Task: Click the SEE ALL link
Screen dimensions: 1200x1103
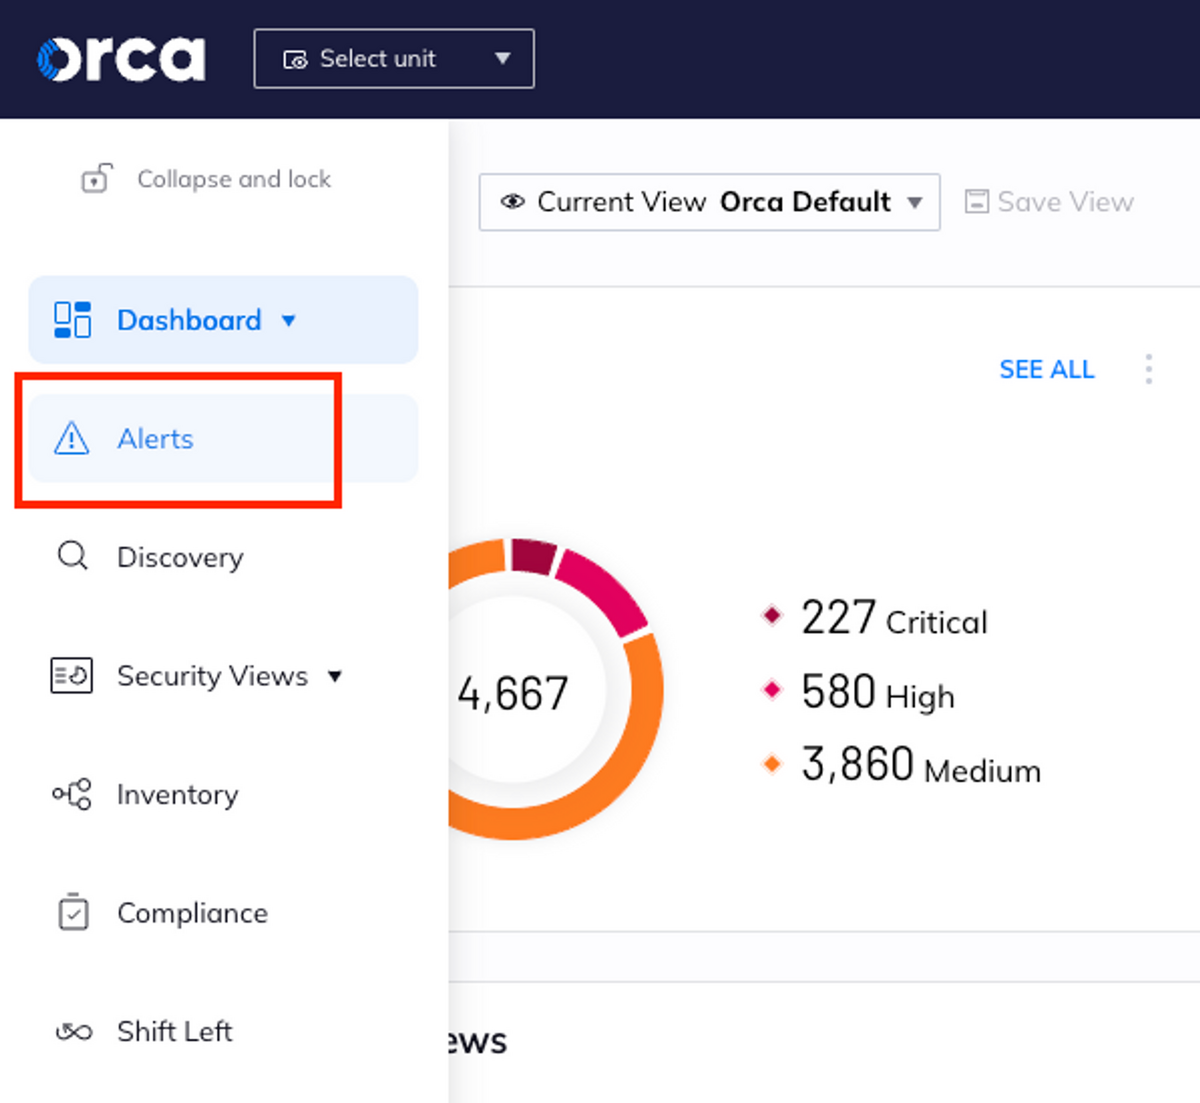Action: (1046, 369)
